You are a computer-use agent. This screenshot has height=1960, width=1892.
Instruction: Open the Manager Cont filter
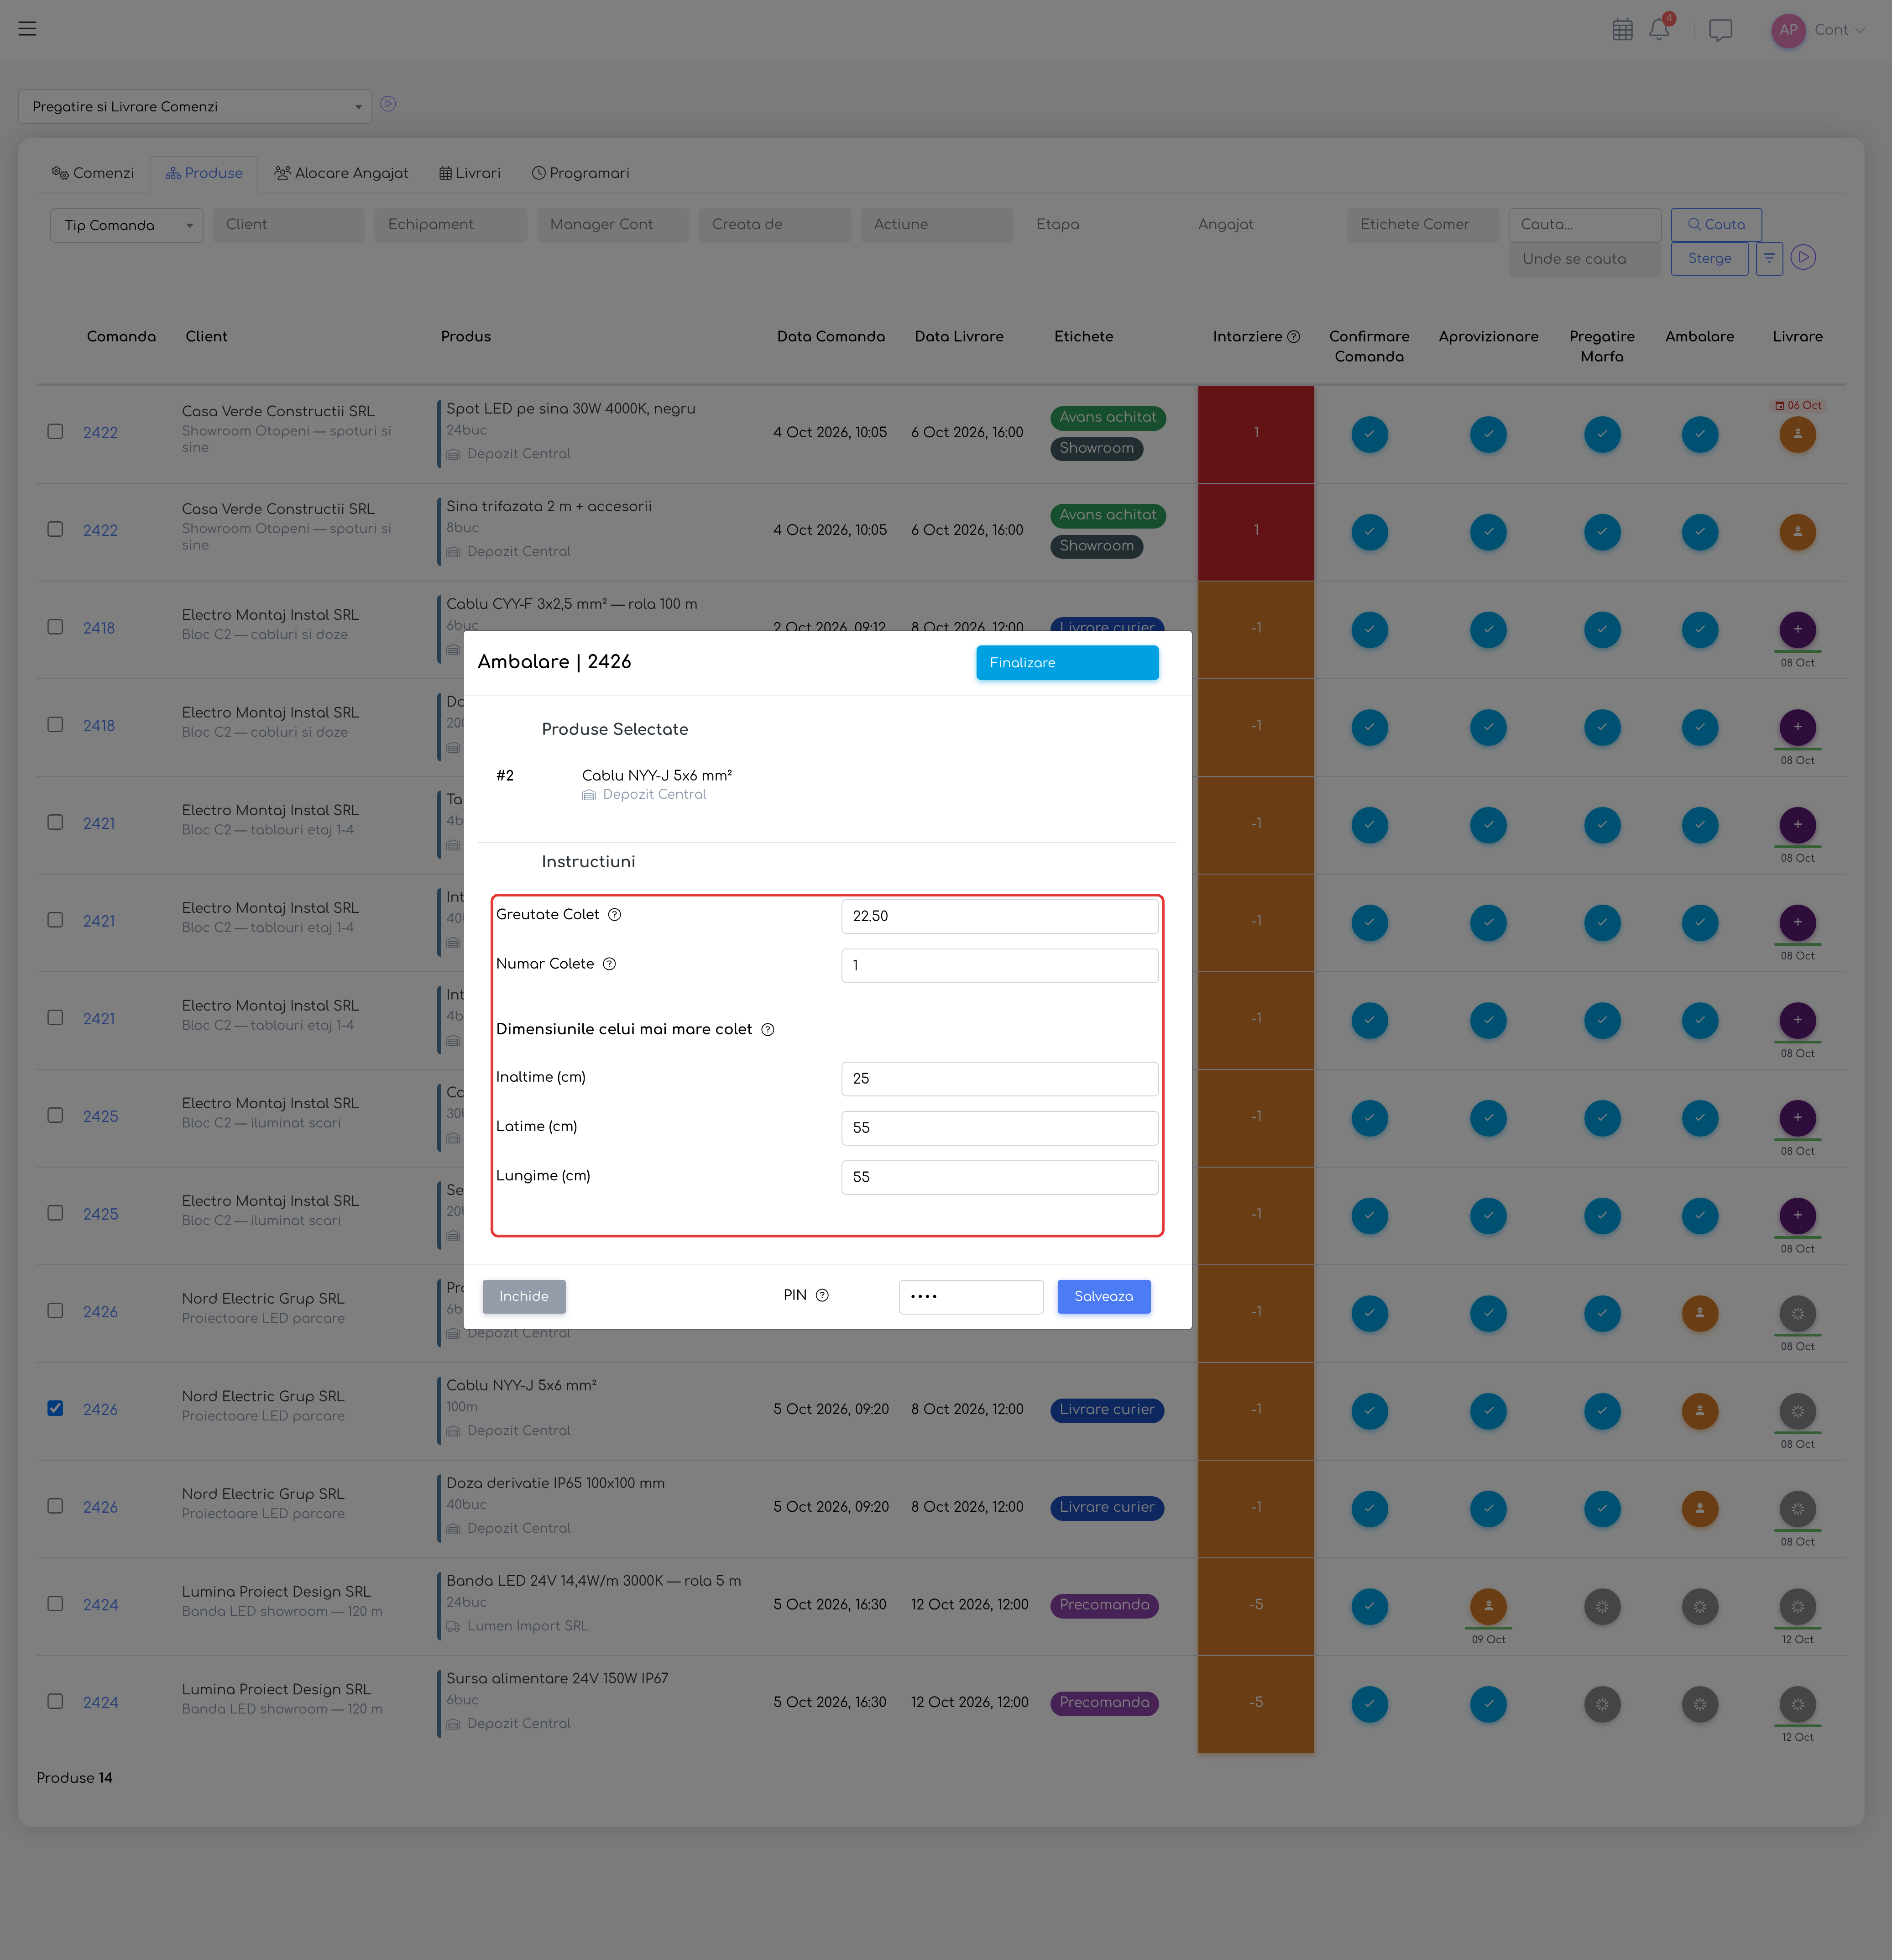click(x=612, y=225)
